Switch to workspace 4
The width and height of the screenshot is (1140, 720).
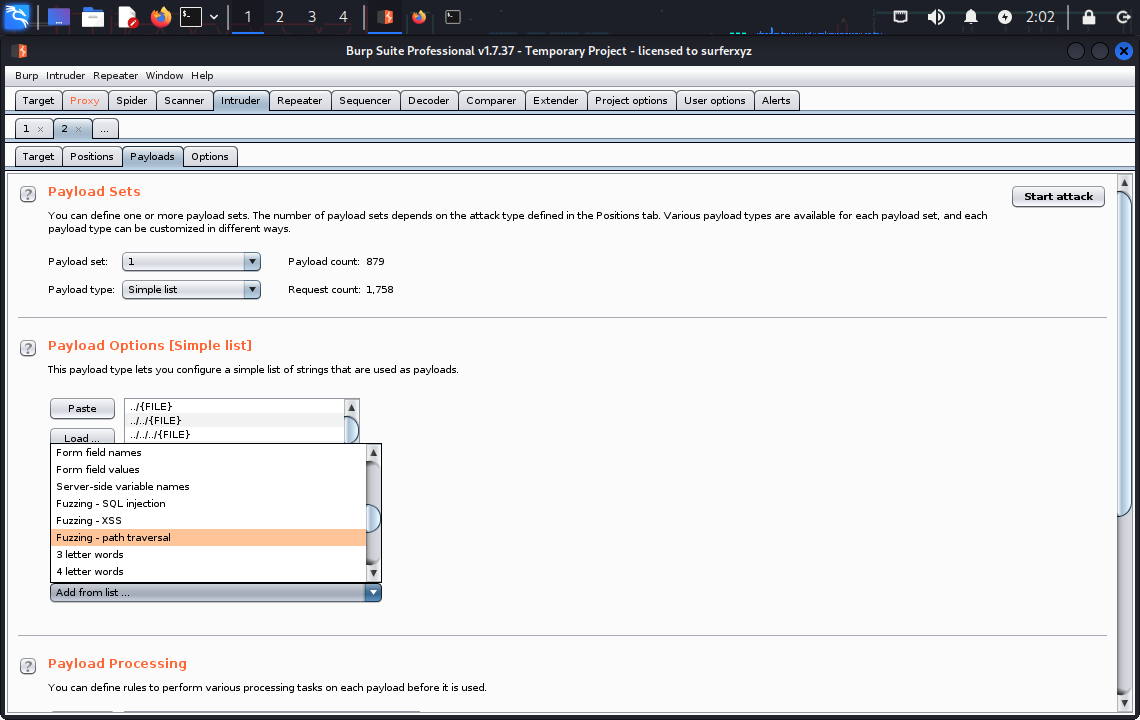click(x=343, y=17)
